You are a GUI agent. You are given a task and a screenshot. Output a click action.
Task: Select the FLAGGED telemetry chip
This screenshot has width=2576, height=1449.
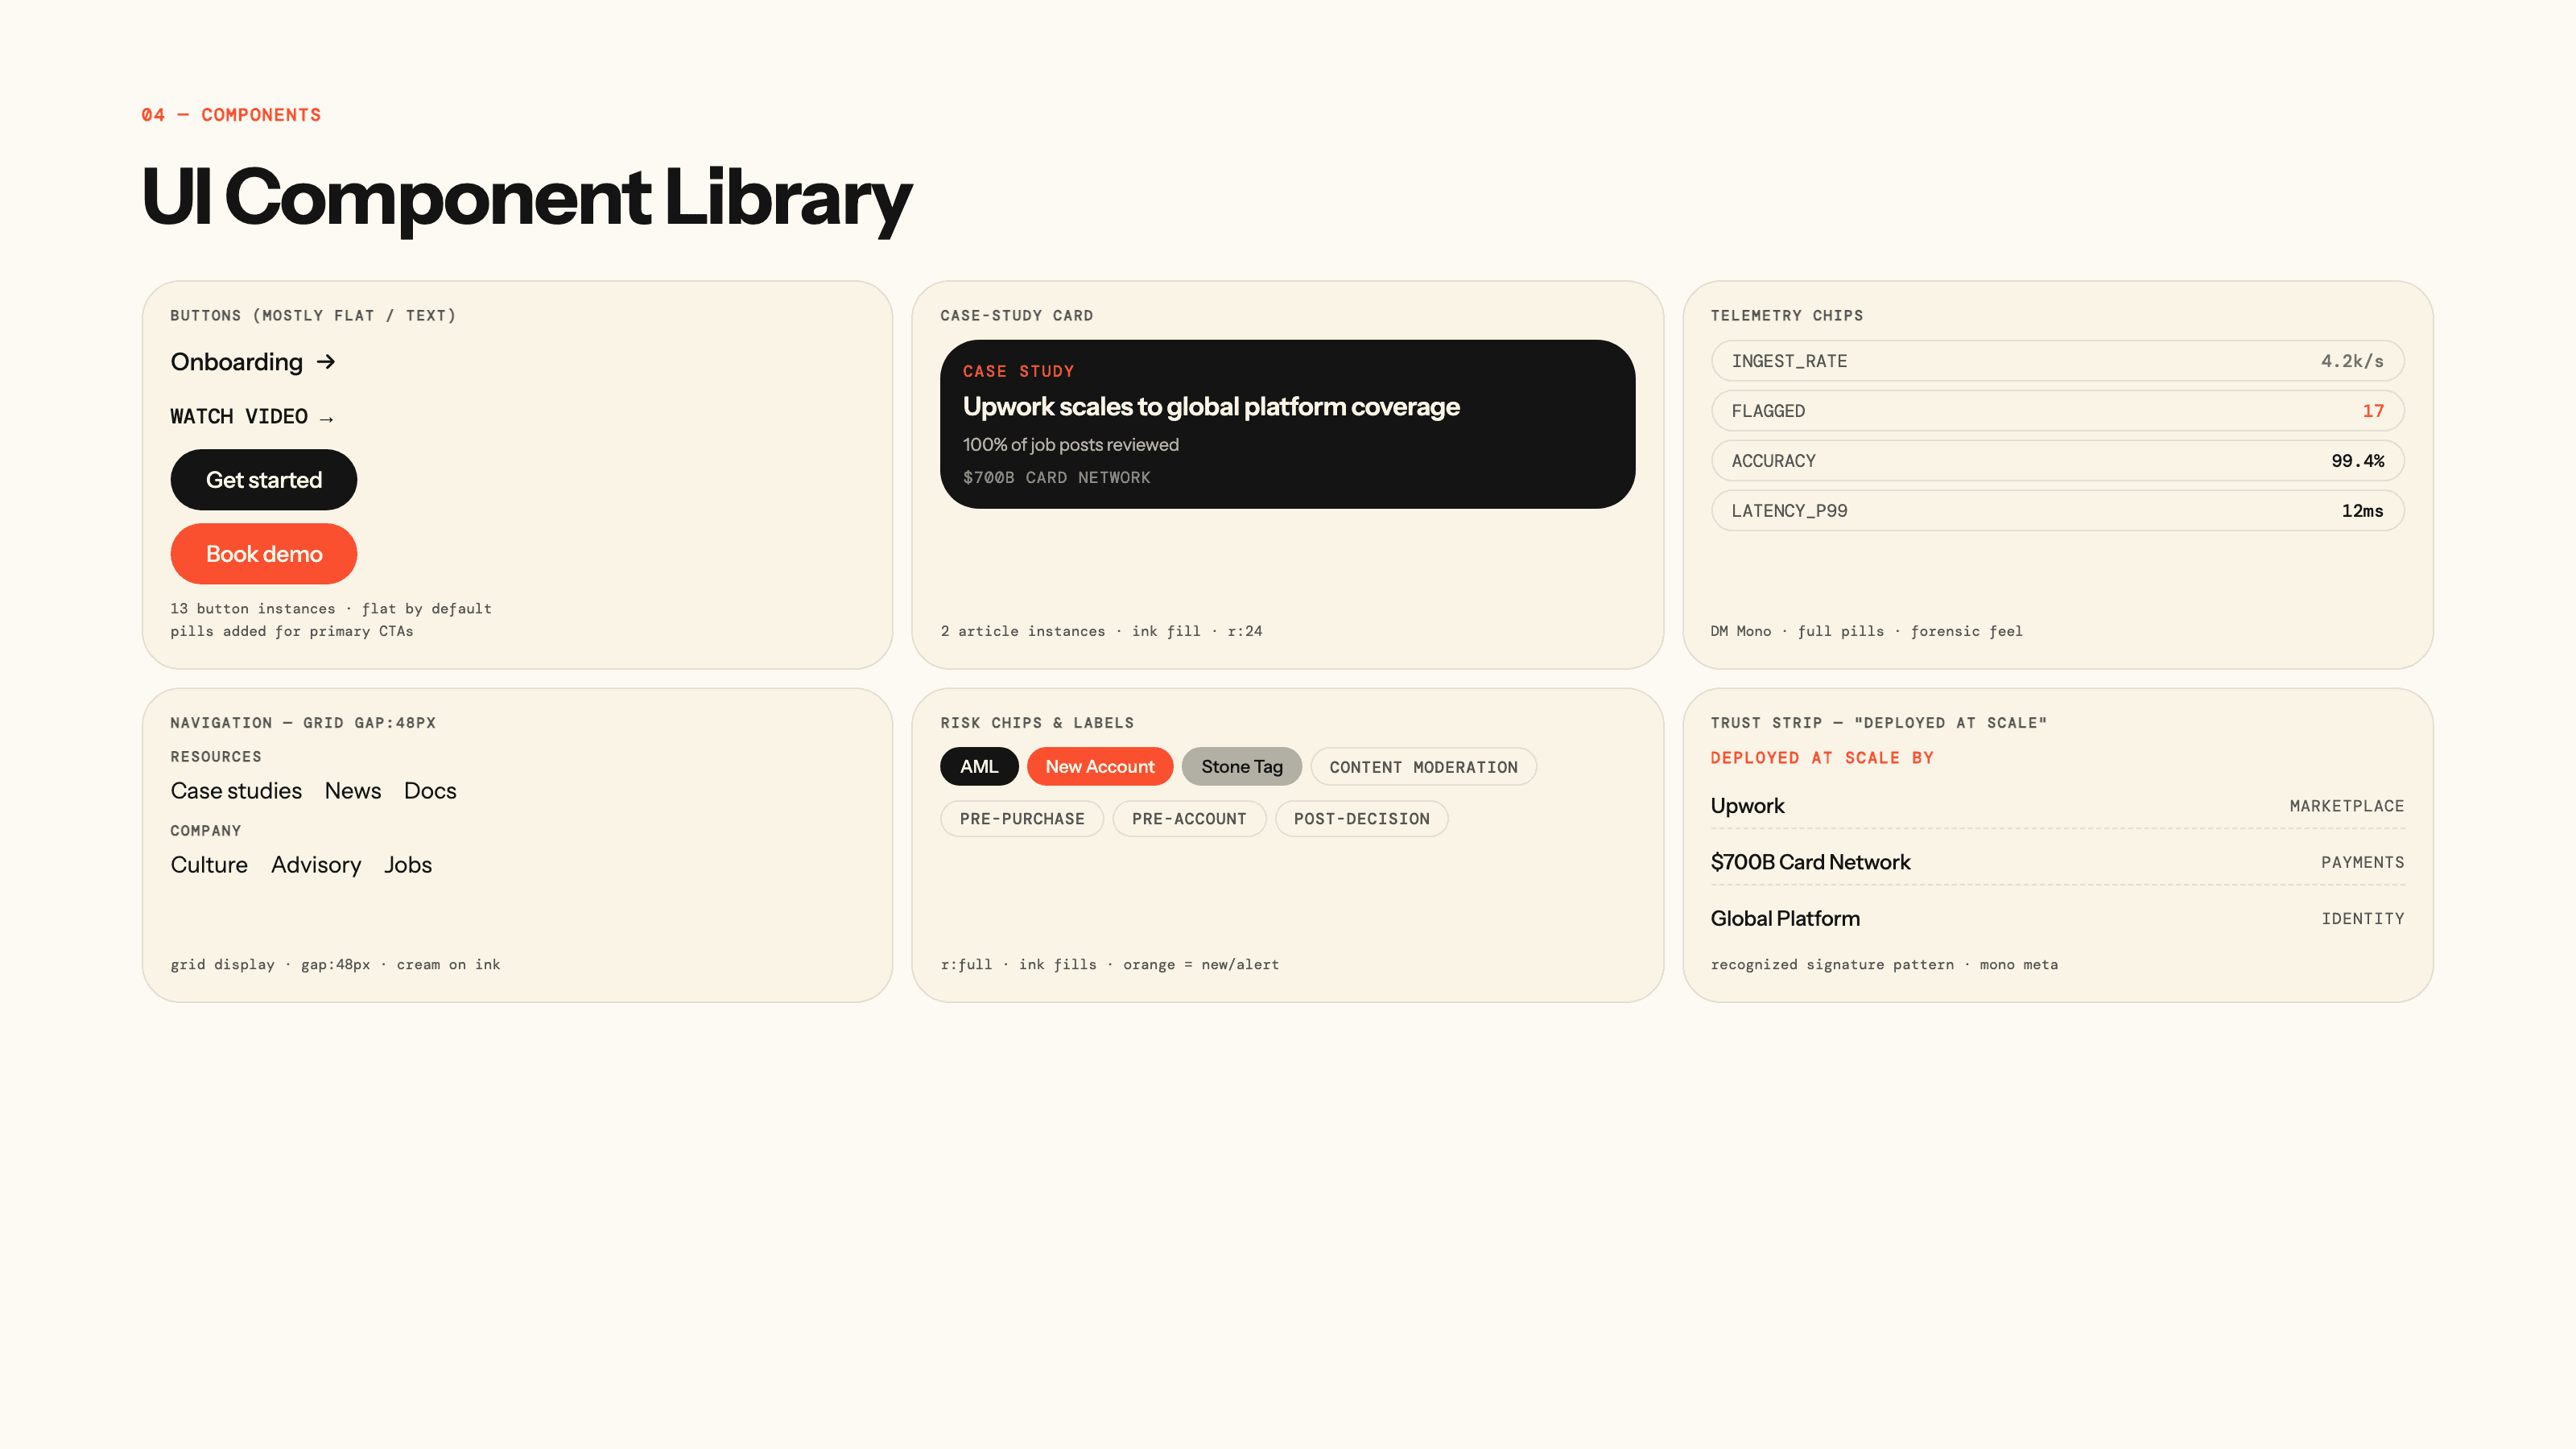coord(2057,411)
